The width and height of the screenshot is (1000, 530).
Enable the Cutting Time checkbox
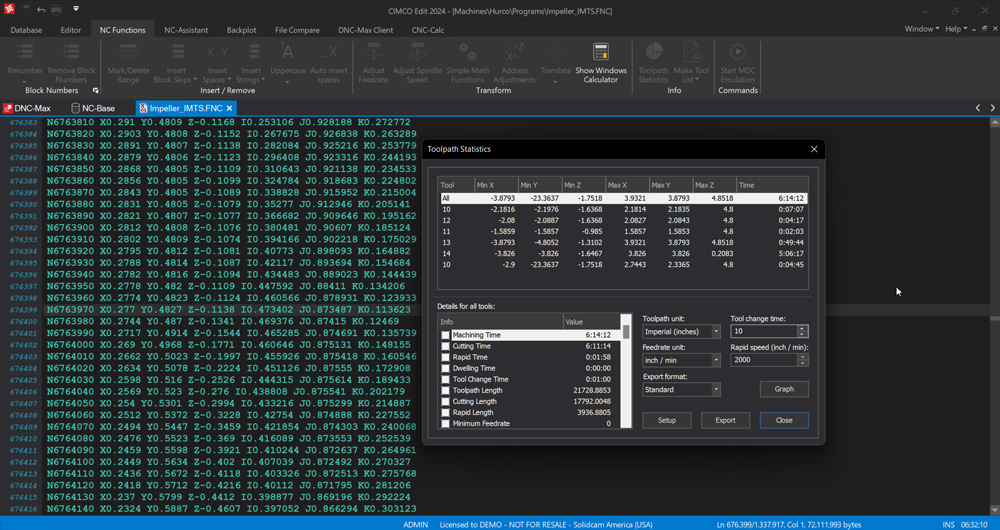click(x=446, y=346)
